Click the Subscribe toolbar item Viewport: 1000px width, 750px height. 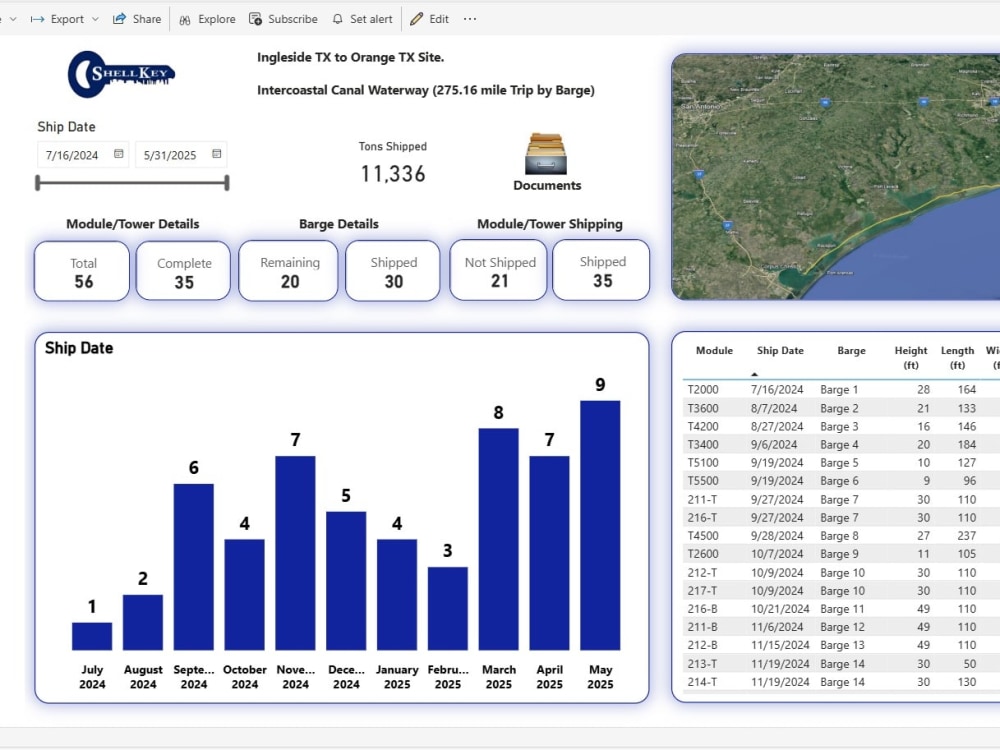point(283,19)
